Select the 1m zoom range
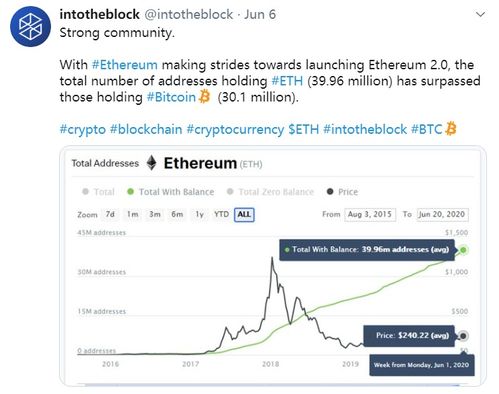The width and height of the screenshot is (499, 394). (x=132, y=214)
